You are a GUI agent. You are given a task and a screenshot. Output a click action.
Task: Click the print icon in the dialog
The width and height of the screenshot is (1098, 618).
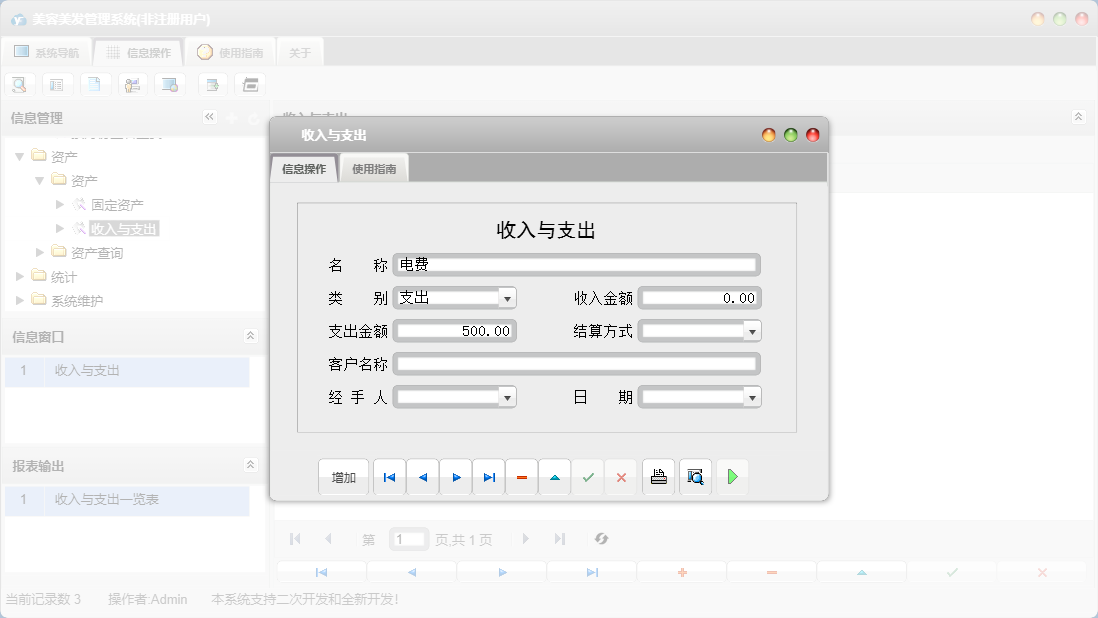pos(658,477)
